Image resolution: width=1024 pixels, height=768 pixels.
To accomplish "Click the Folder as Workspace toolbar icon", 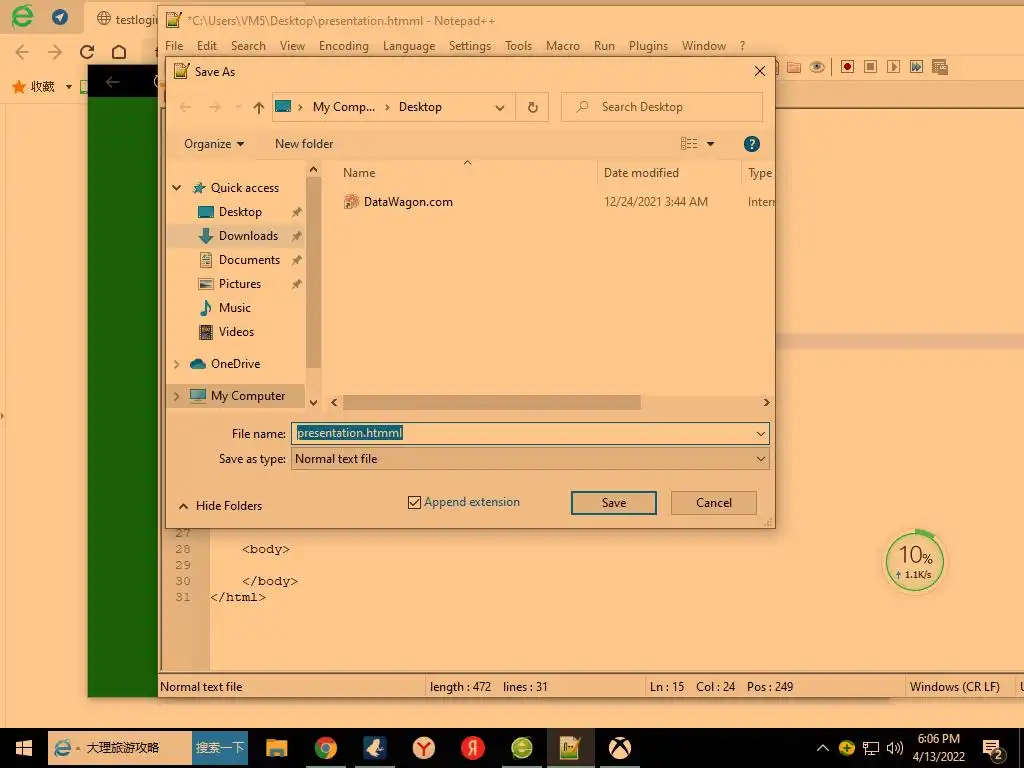I will 793,67.
